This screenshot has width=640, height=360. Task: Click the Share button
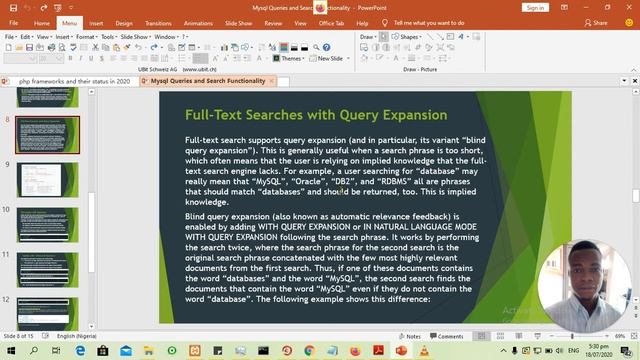596,23
